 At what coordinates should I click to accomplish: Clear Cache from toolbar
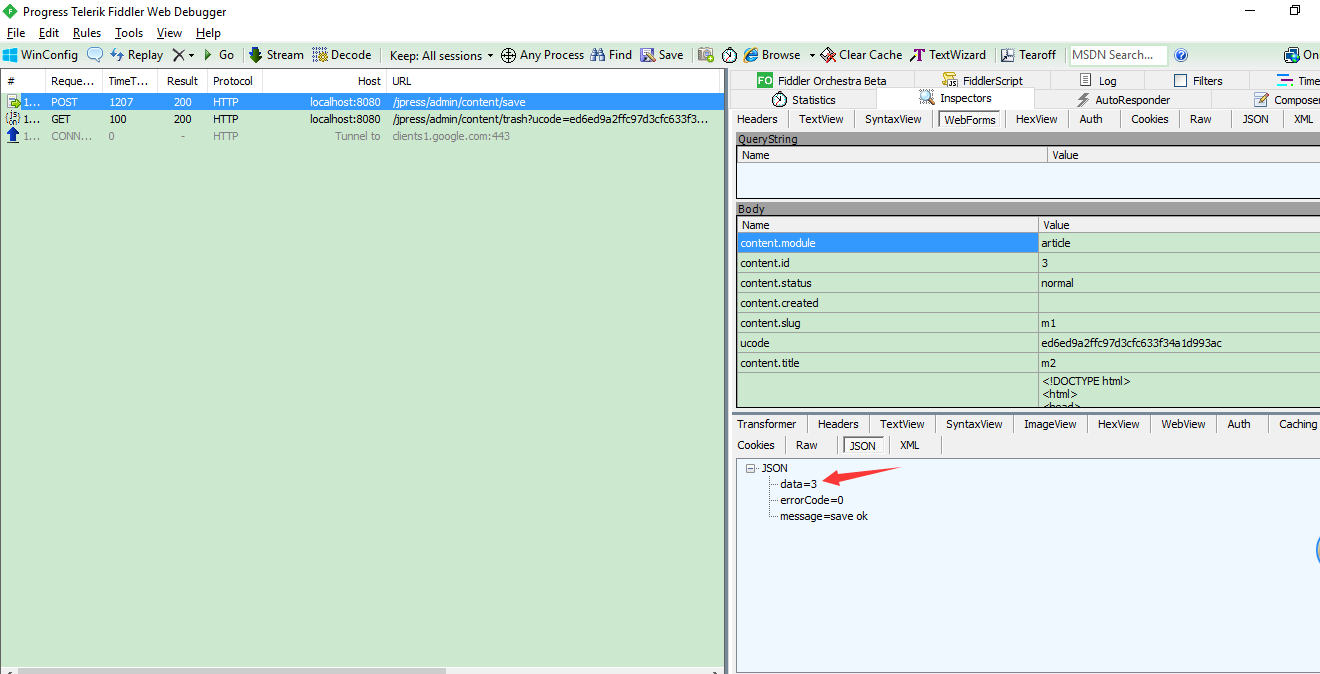point(861,55)
